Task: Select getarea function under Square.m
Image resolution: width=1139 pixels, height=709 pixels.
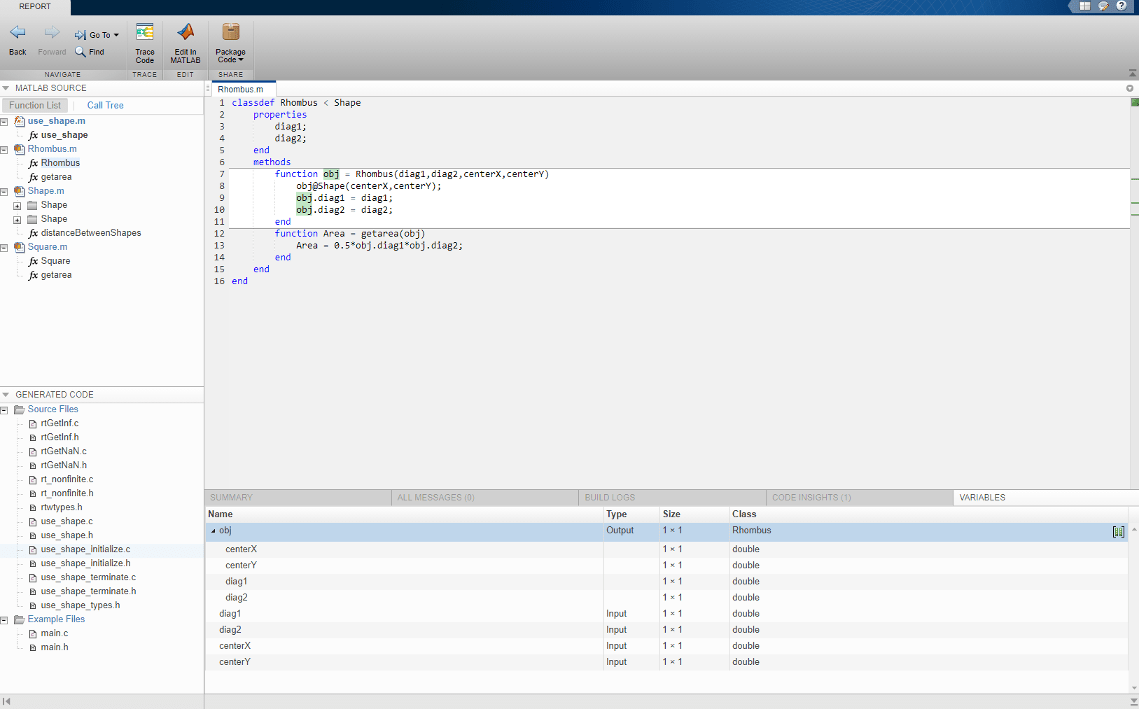Action: [56, 275]
